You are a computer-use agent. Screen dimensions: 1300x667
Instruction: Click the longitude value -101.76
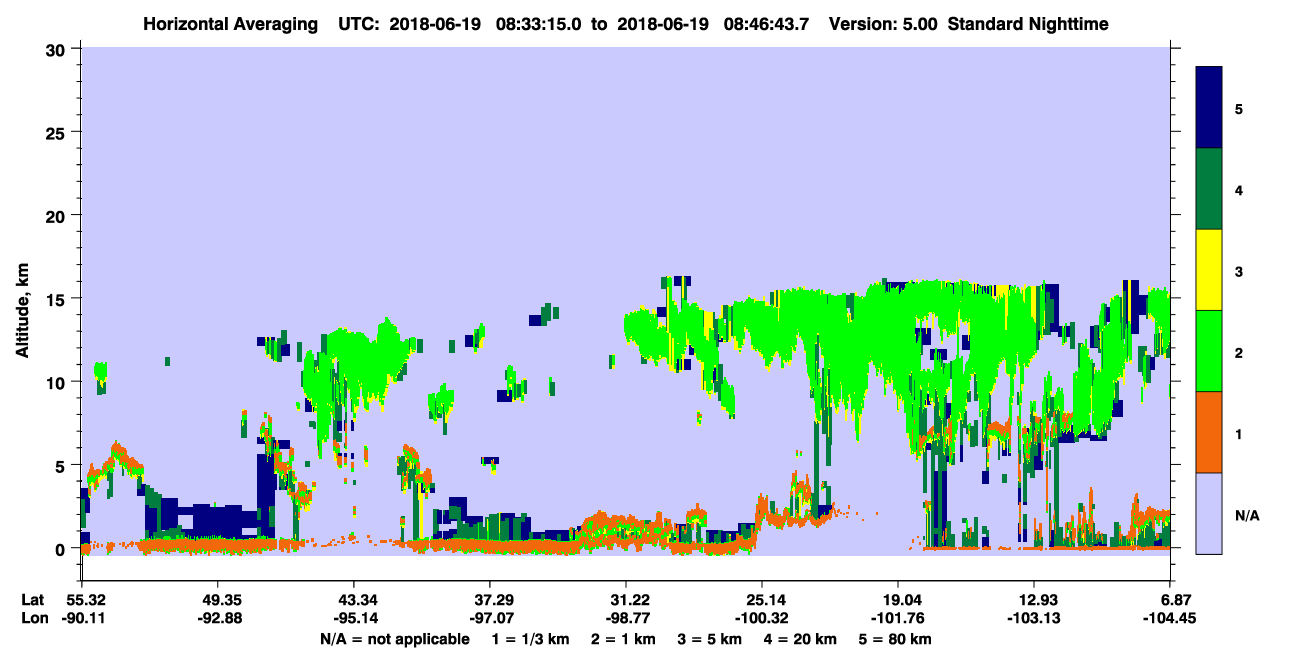[x=897, y=619]
